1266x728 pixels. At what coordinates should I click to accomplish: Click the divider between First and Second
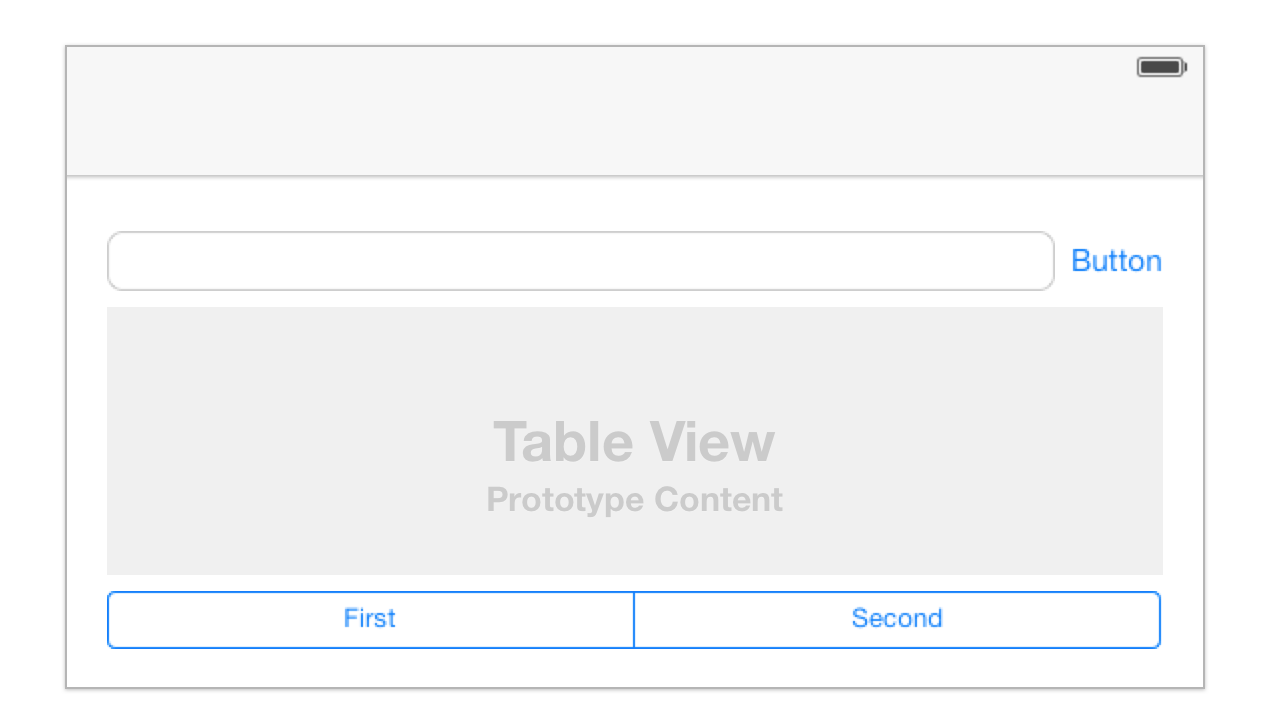[634, 620]
